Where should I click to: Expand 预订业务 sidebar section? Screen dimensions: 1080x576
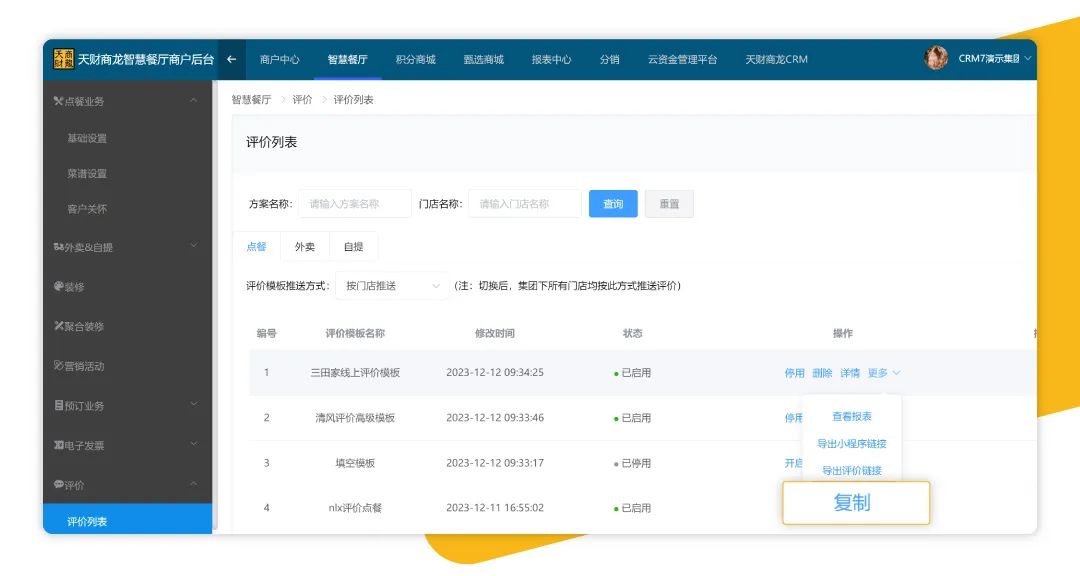(x=127, y=406)
